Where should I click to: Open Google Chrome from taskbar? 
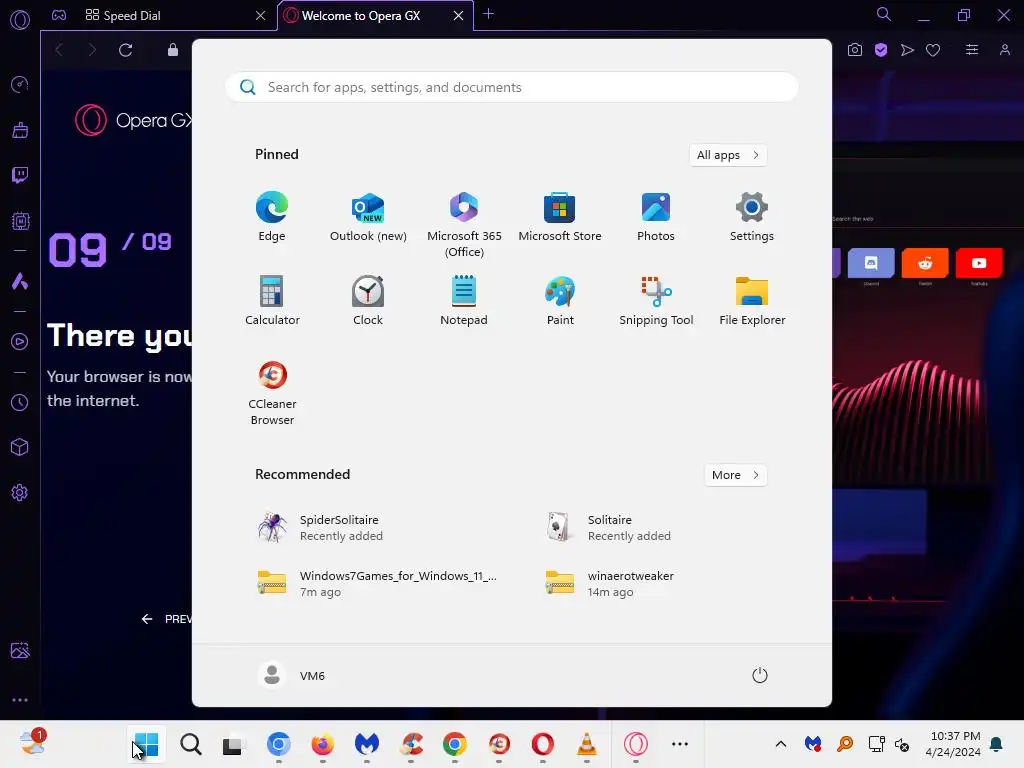pyautogui.click(x=455, y=744)
